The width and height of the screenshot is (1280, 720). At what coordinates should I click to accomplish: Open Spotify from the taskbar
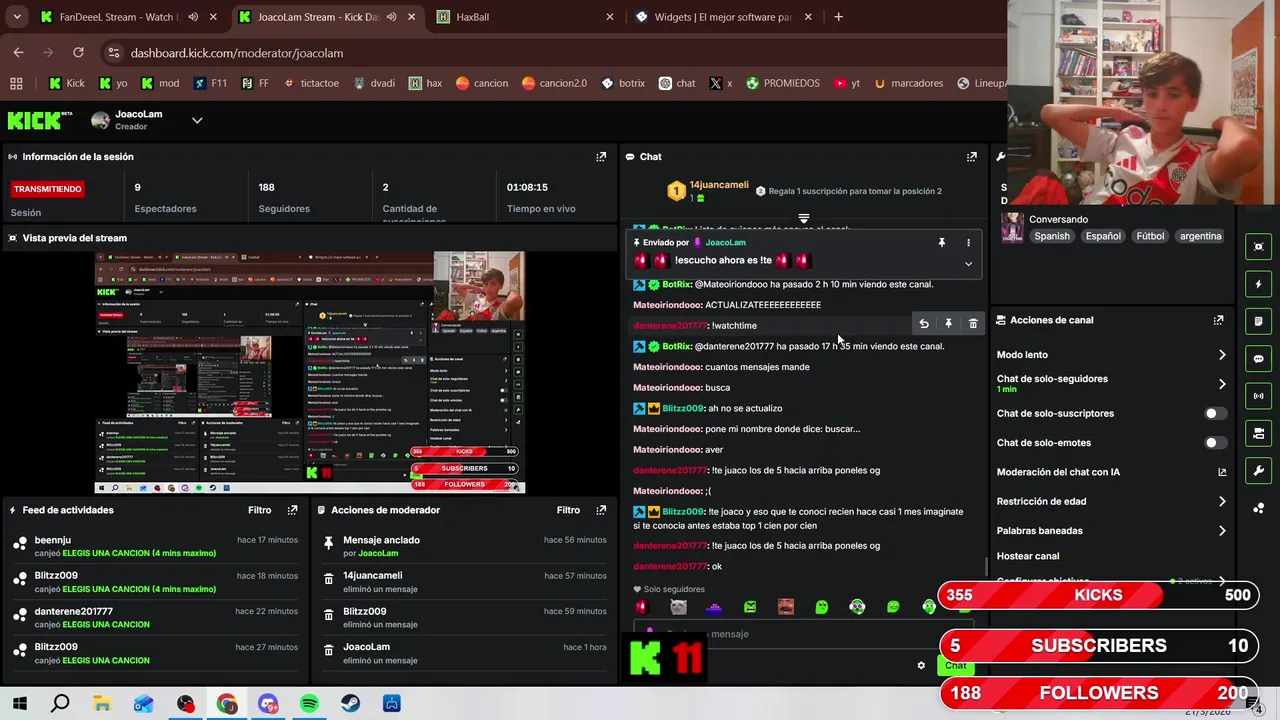[x=309, y=704]
